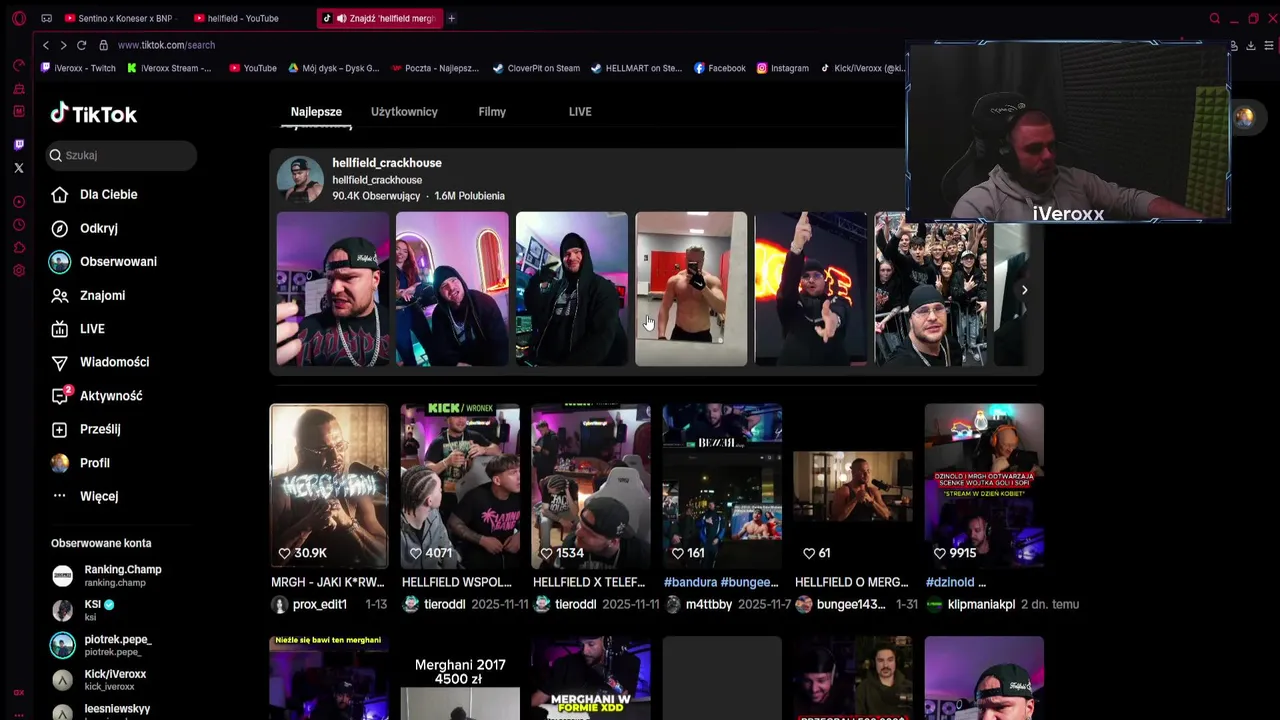The image size is (1280, 720).
Task: Open hellfield_crackhouse profile name
Action: coord(387,163)
